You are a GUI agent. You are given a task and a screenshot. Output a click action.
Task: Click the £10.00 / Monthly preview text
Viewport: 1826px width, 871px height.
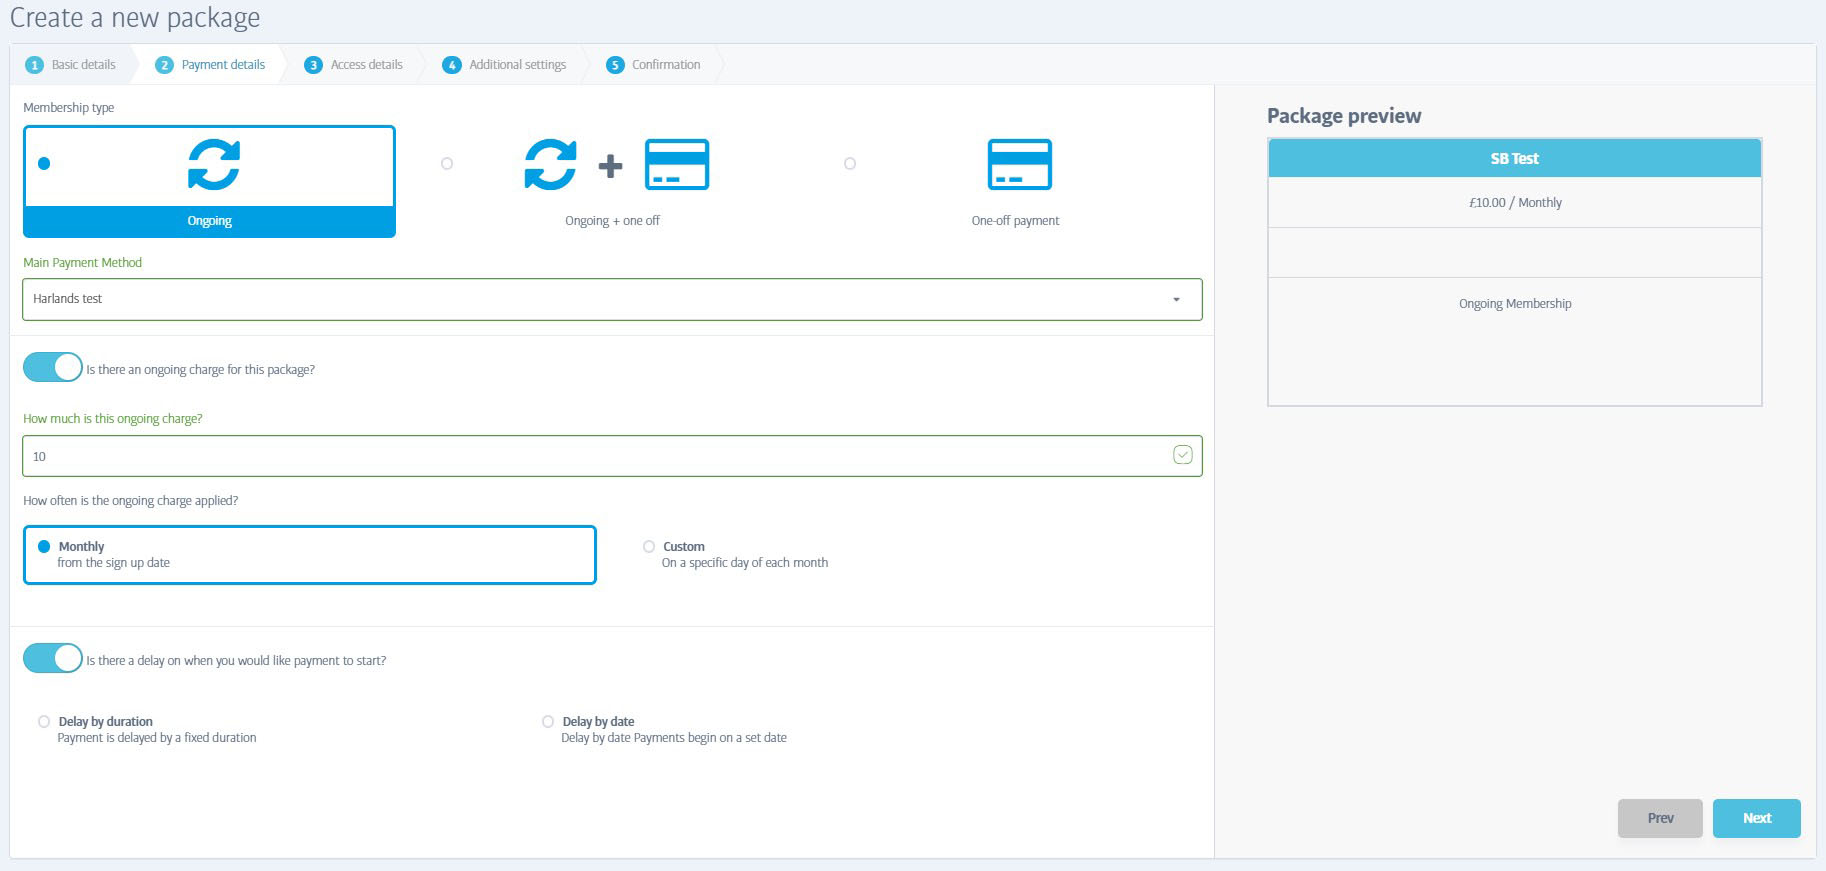coord(1515,203)
